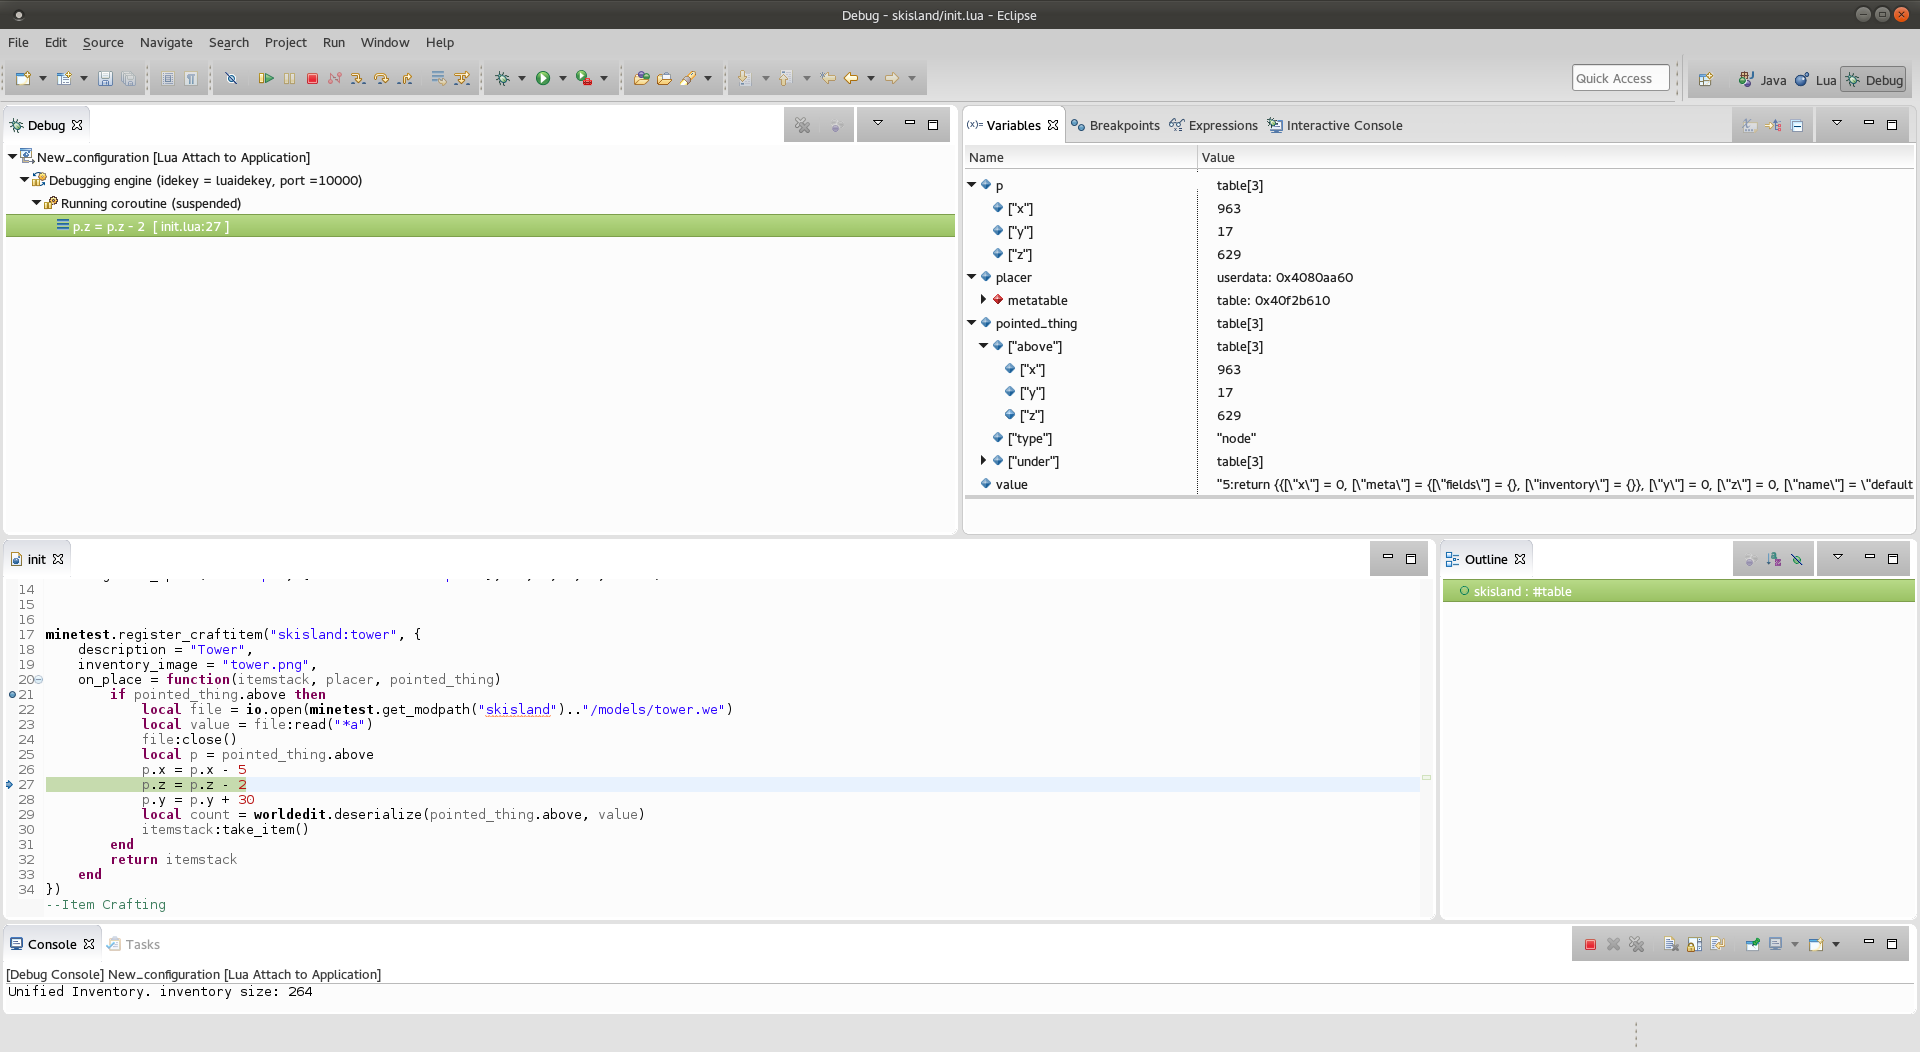Enable Scroll Lock in the Console toolbar

pos(1694,944)
